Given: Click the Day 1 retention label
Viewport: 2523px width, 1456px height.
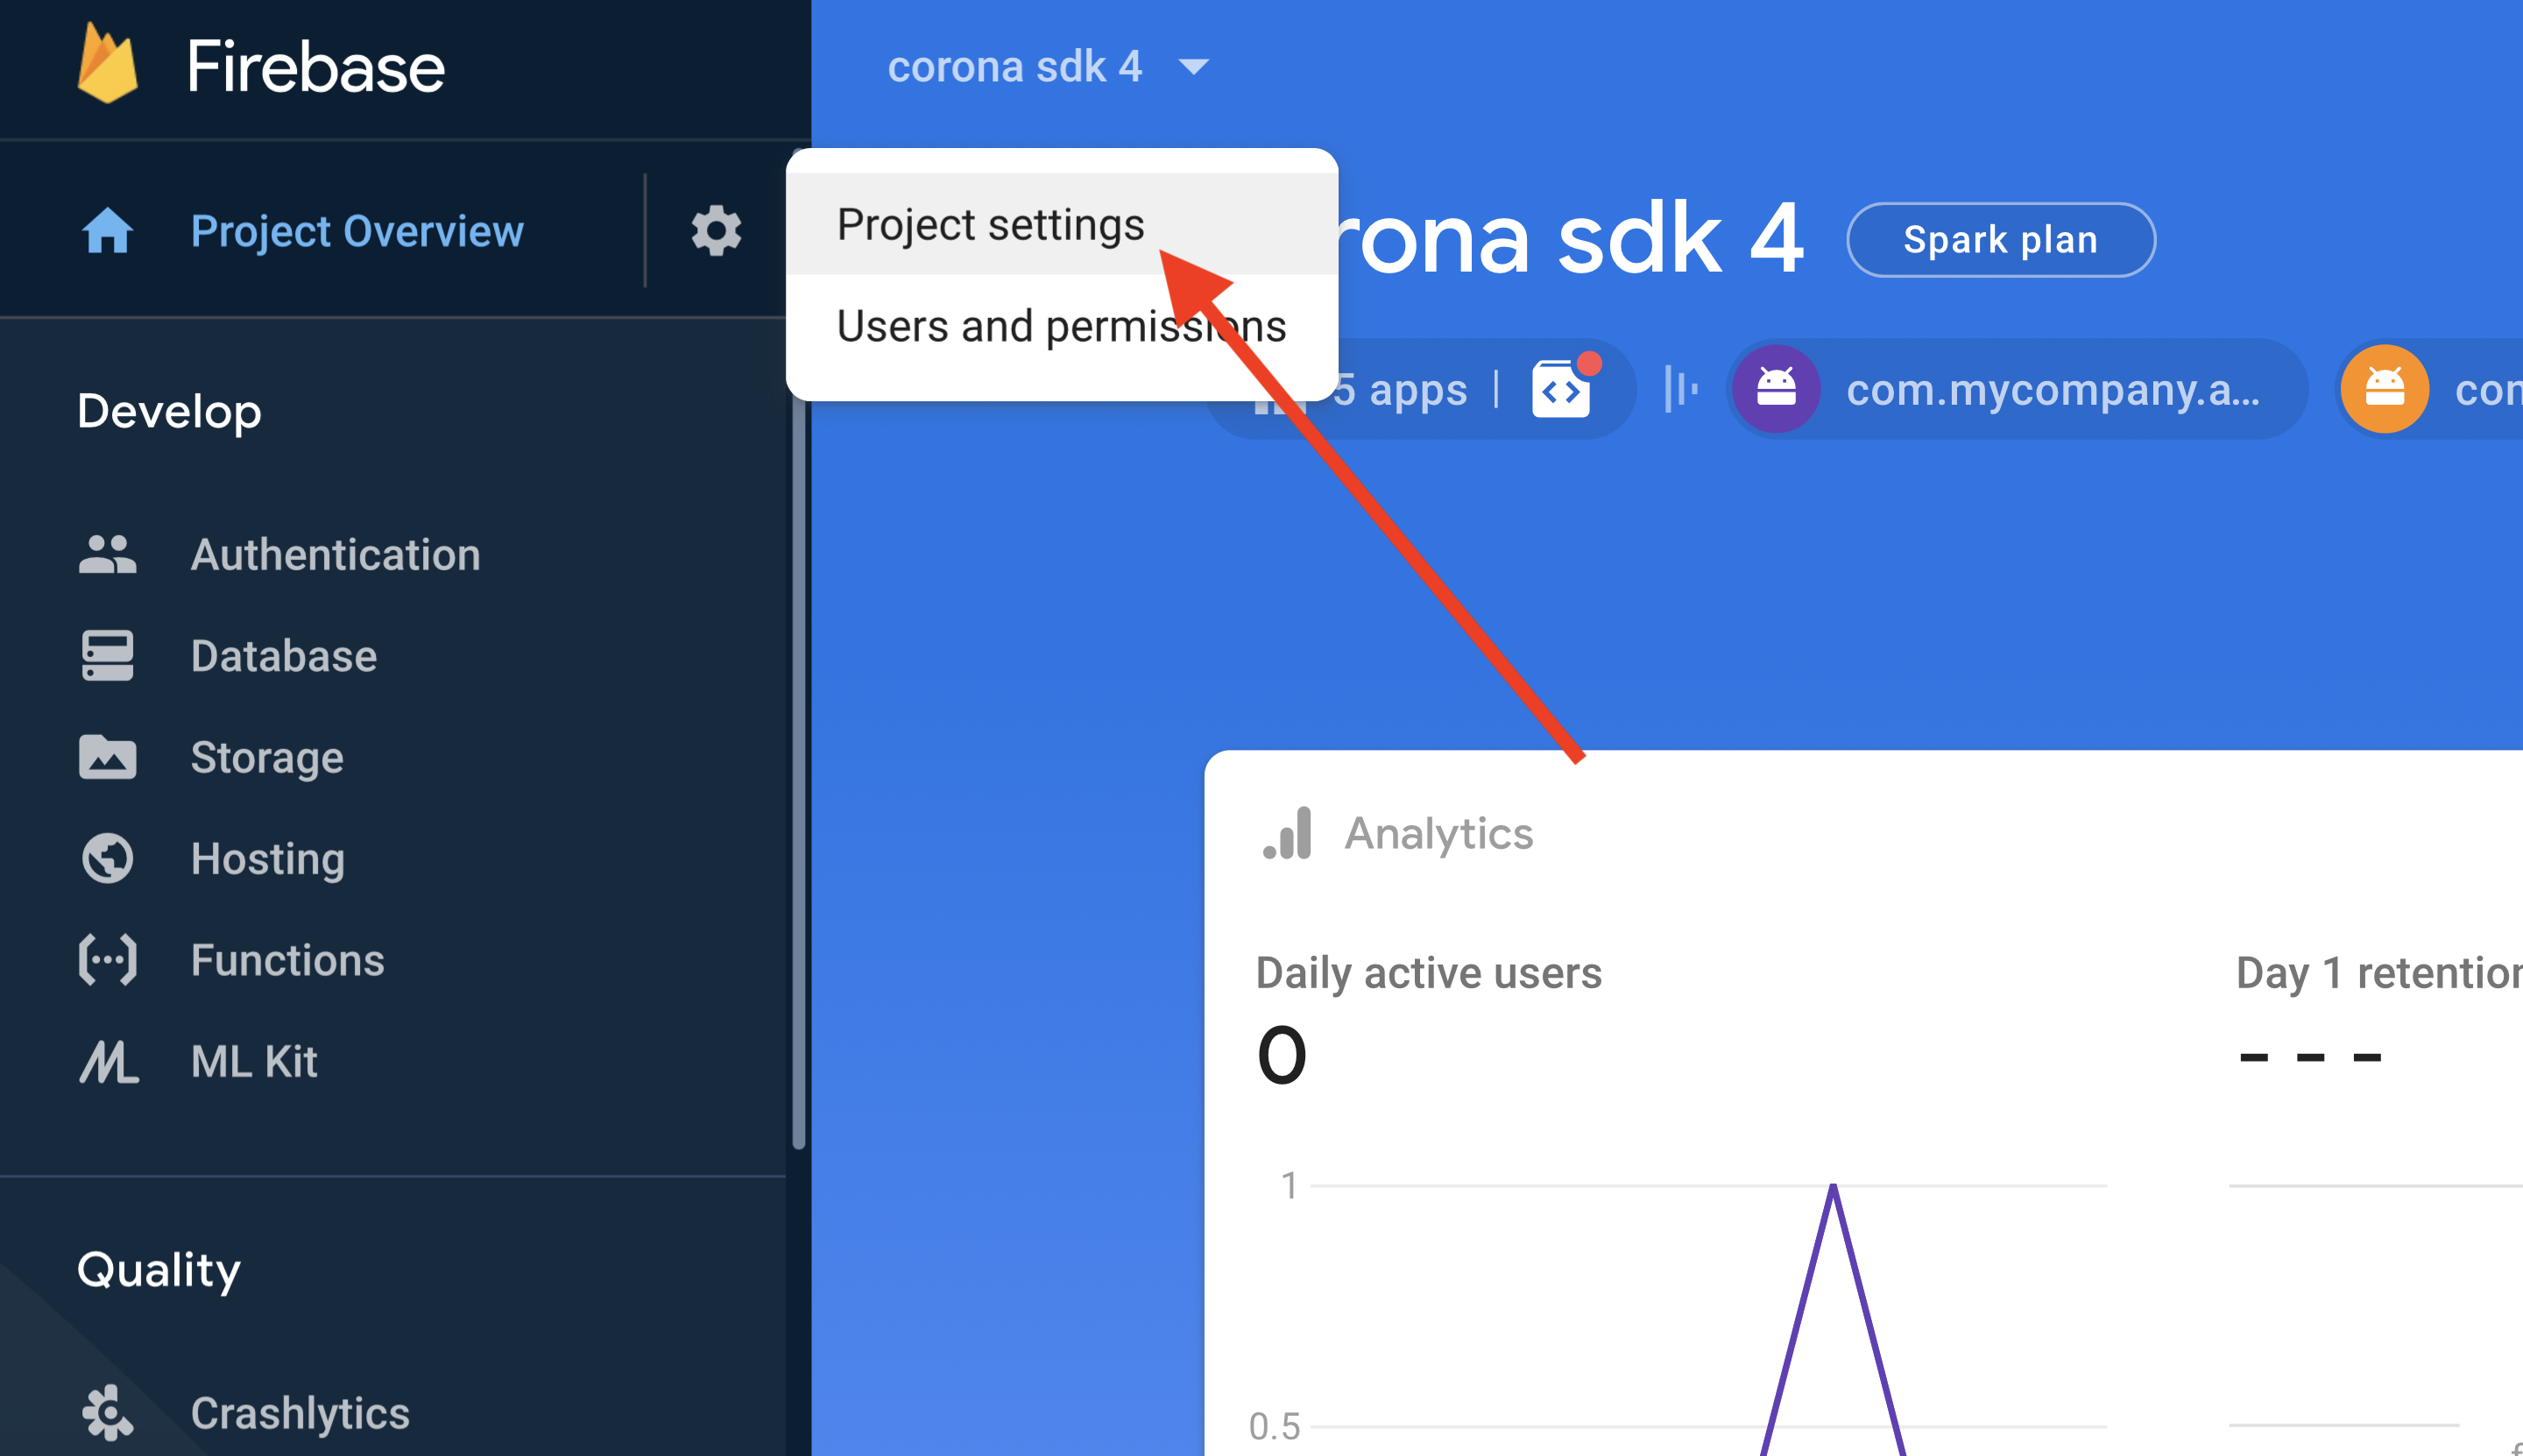Looking at the screenshot, I should coord(2379,973).
